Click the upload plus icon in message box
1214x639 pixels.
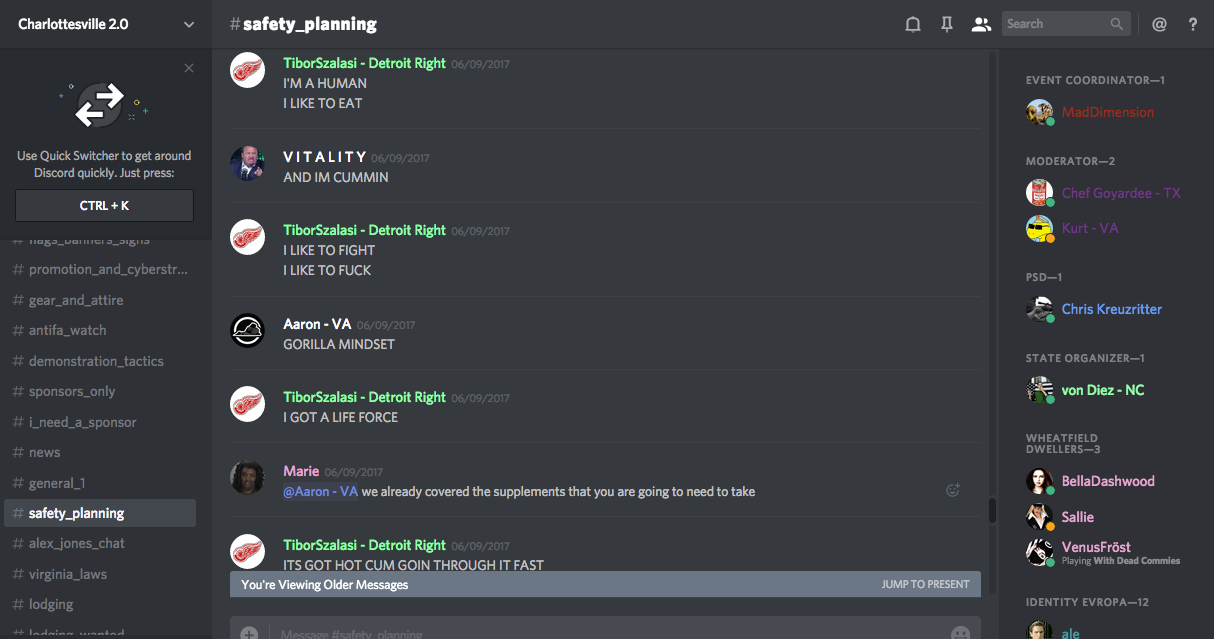pos(249,633)
